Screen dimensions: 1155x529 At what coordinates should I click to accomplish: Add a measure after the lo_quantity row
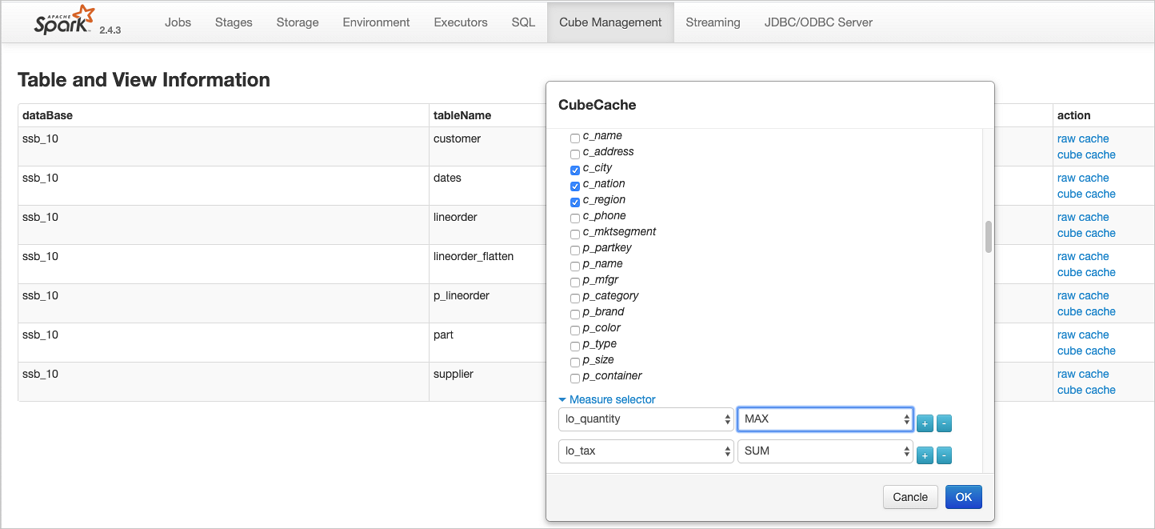point(925,423)
